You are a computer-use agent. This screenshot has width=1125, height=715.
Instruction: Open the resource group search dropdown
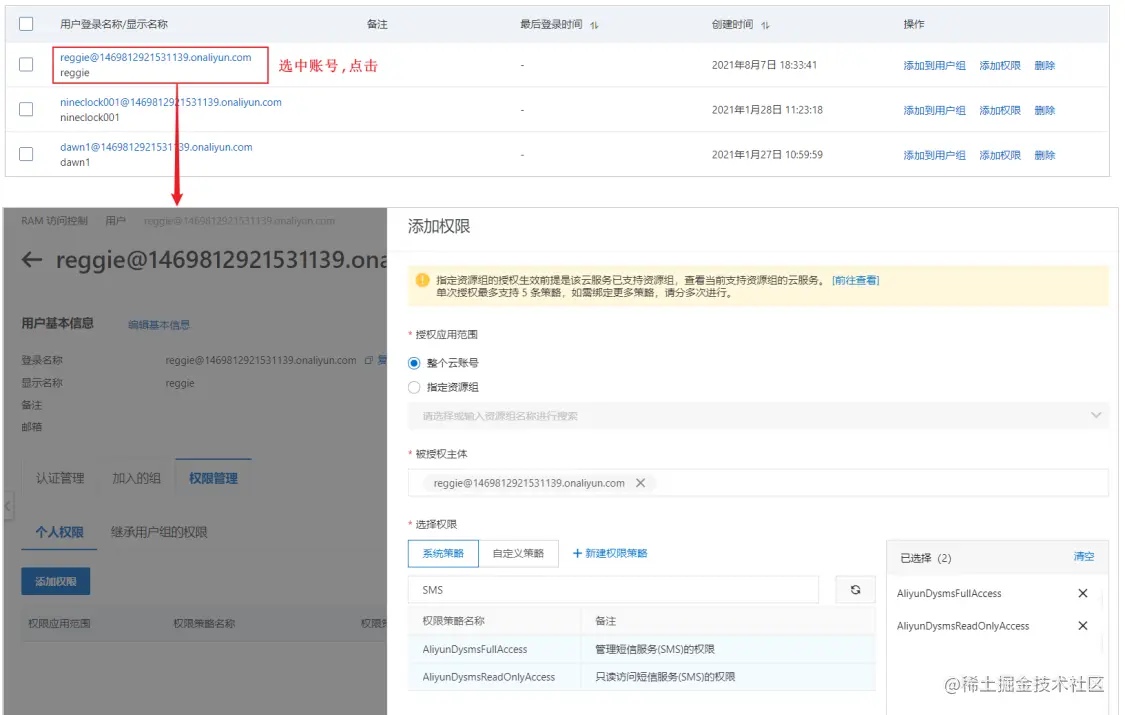pos(758,415)
